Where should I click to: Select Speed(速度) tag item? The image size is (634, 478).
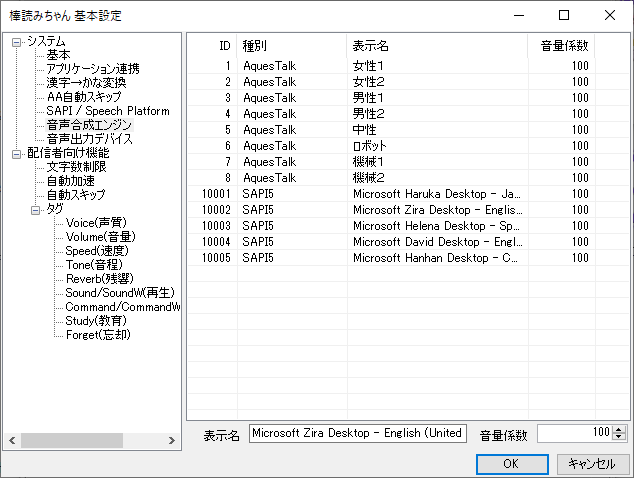pyautogui.click(x=97, y=251)
